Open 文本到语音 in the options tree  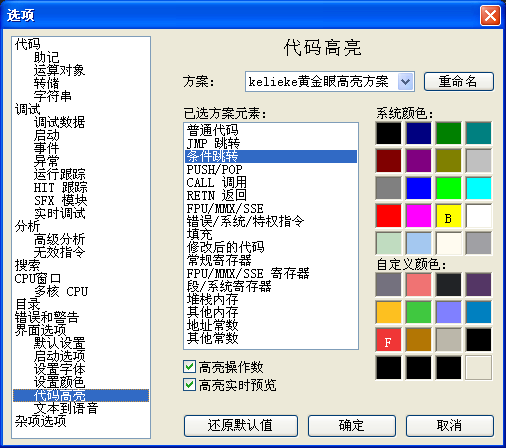[66, 408]
